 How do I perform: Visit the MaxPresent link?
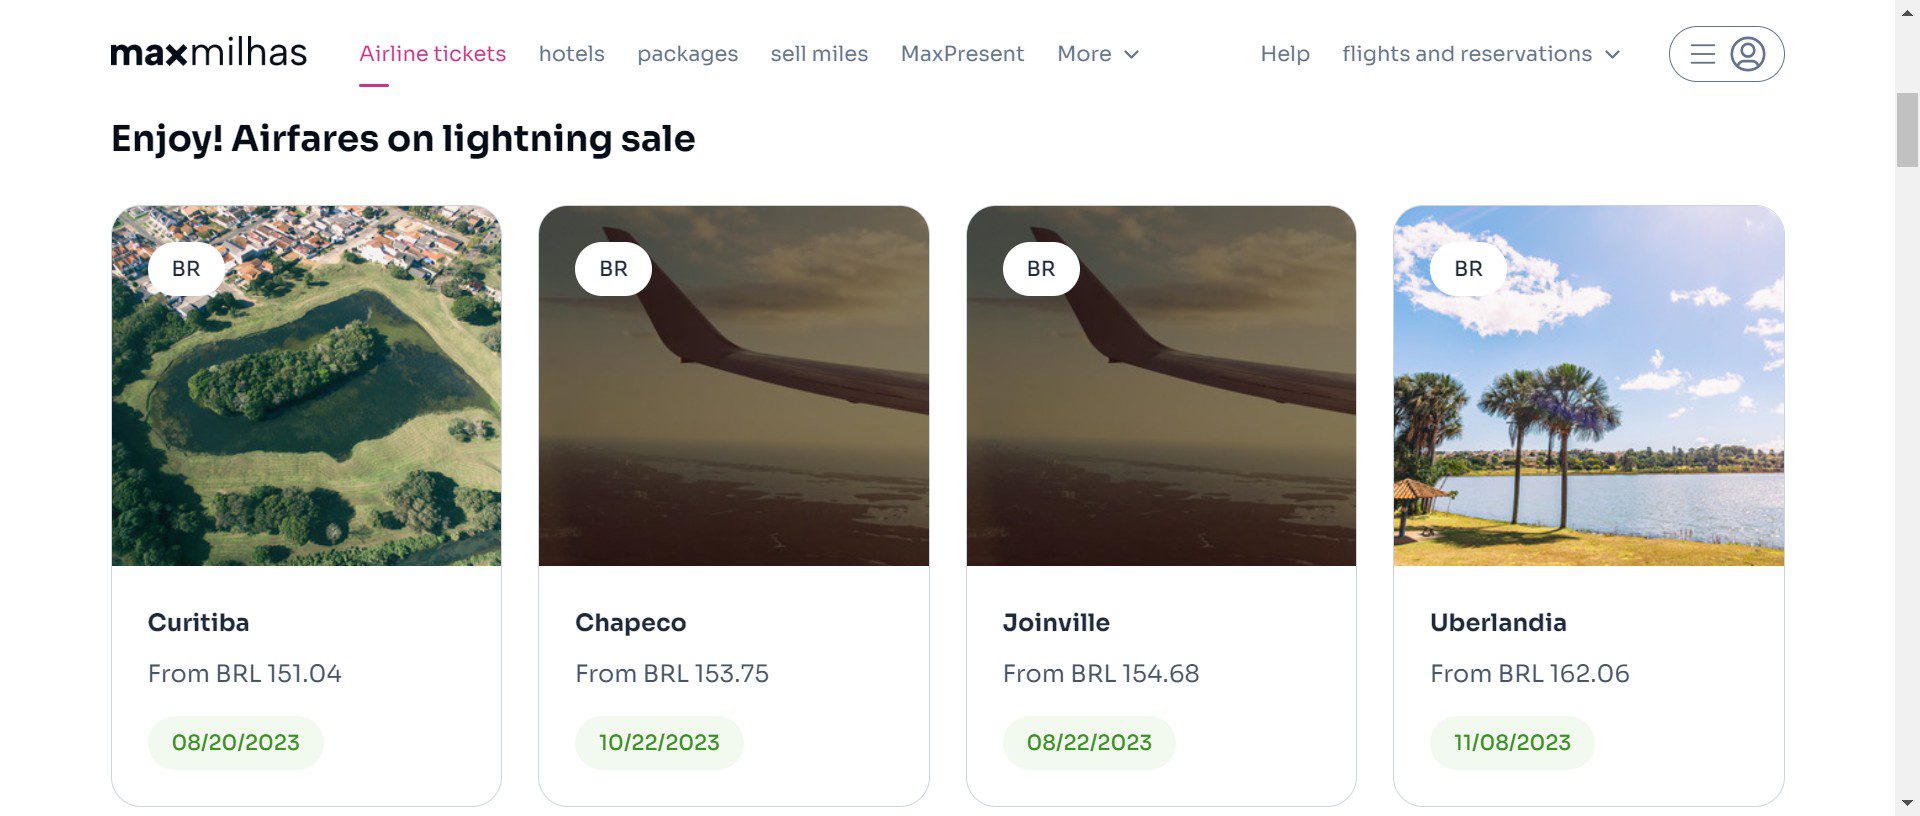pyautogui.click(x=962, y=54)
